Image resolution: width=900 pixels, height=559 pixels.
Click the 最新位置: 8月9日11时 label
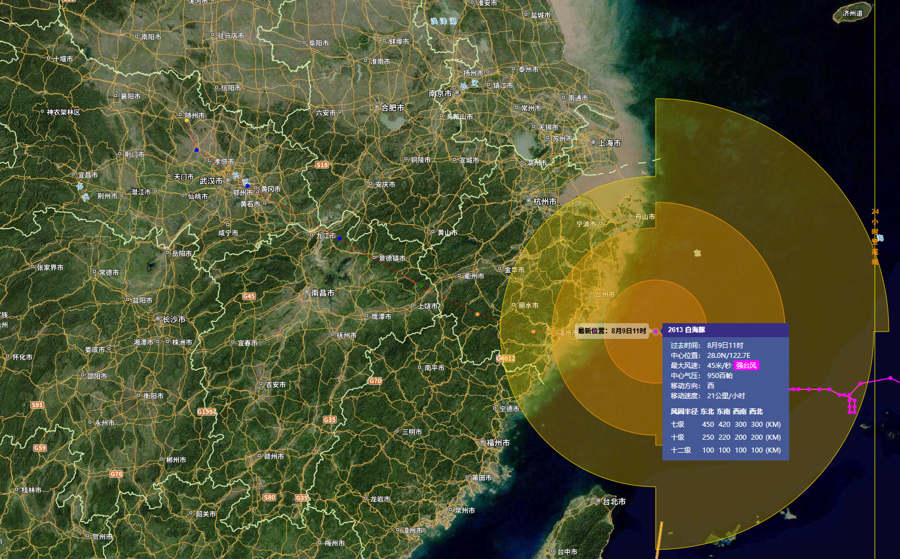[612, 331]
